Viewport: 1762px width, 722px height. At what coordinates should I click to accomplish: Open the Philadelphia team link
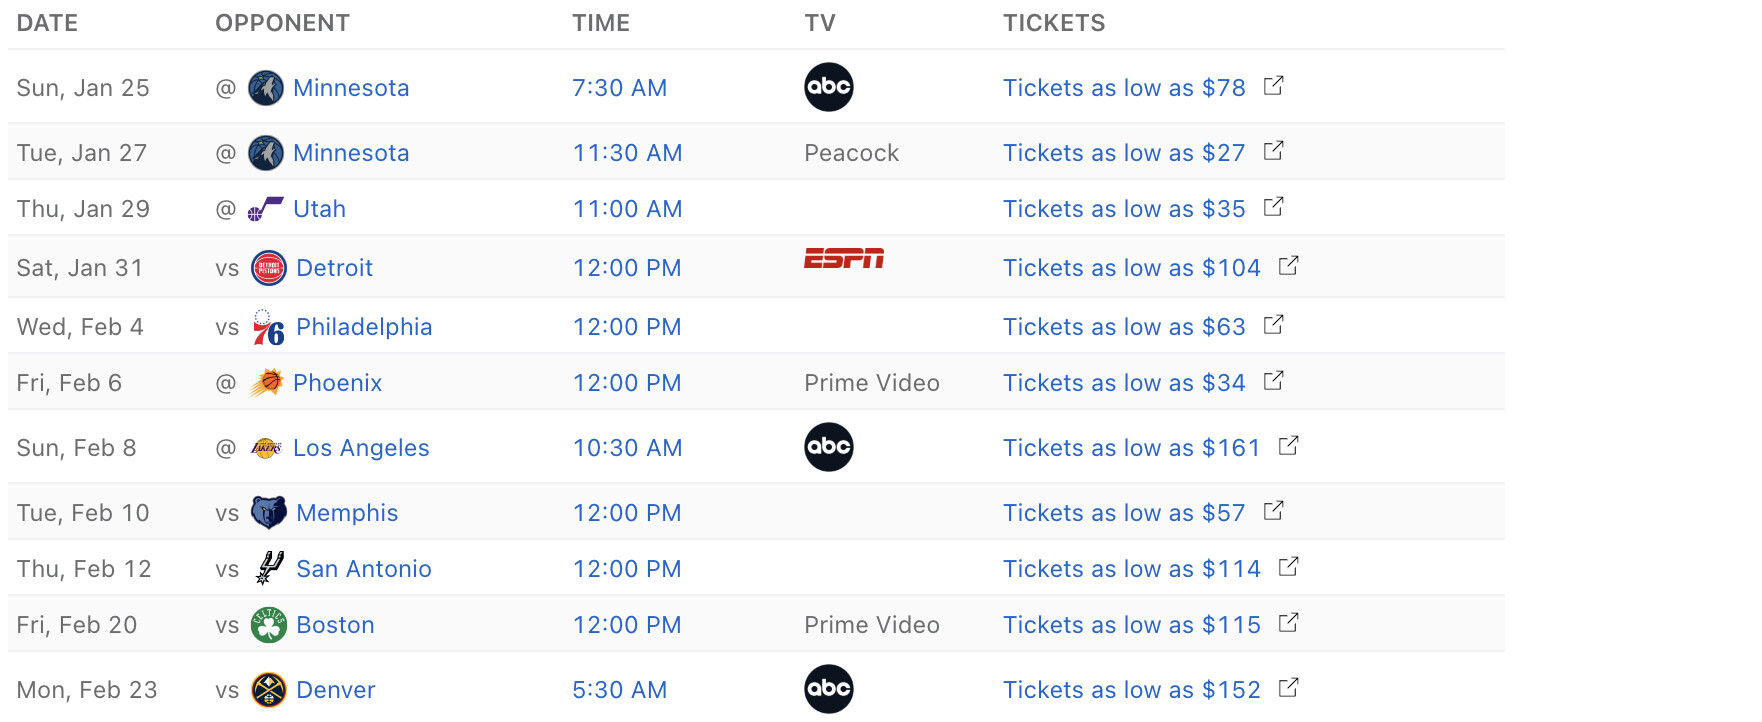point(364,327)
